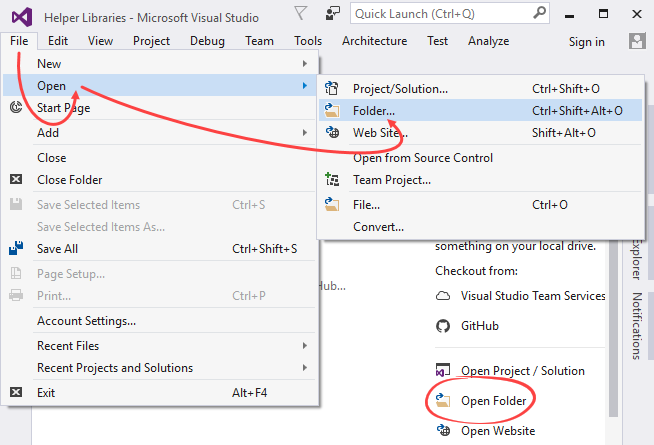Open the Tools menu

pos(308,41)
